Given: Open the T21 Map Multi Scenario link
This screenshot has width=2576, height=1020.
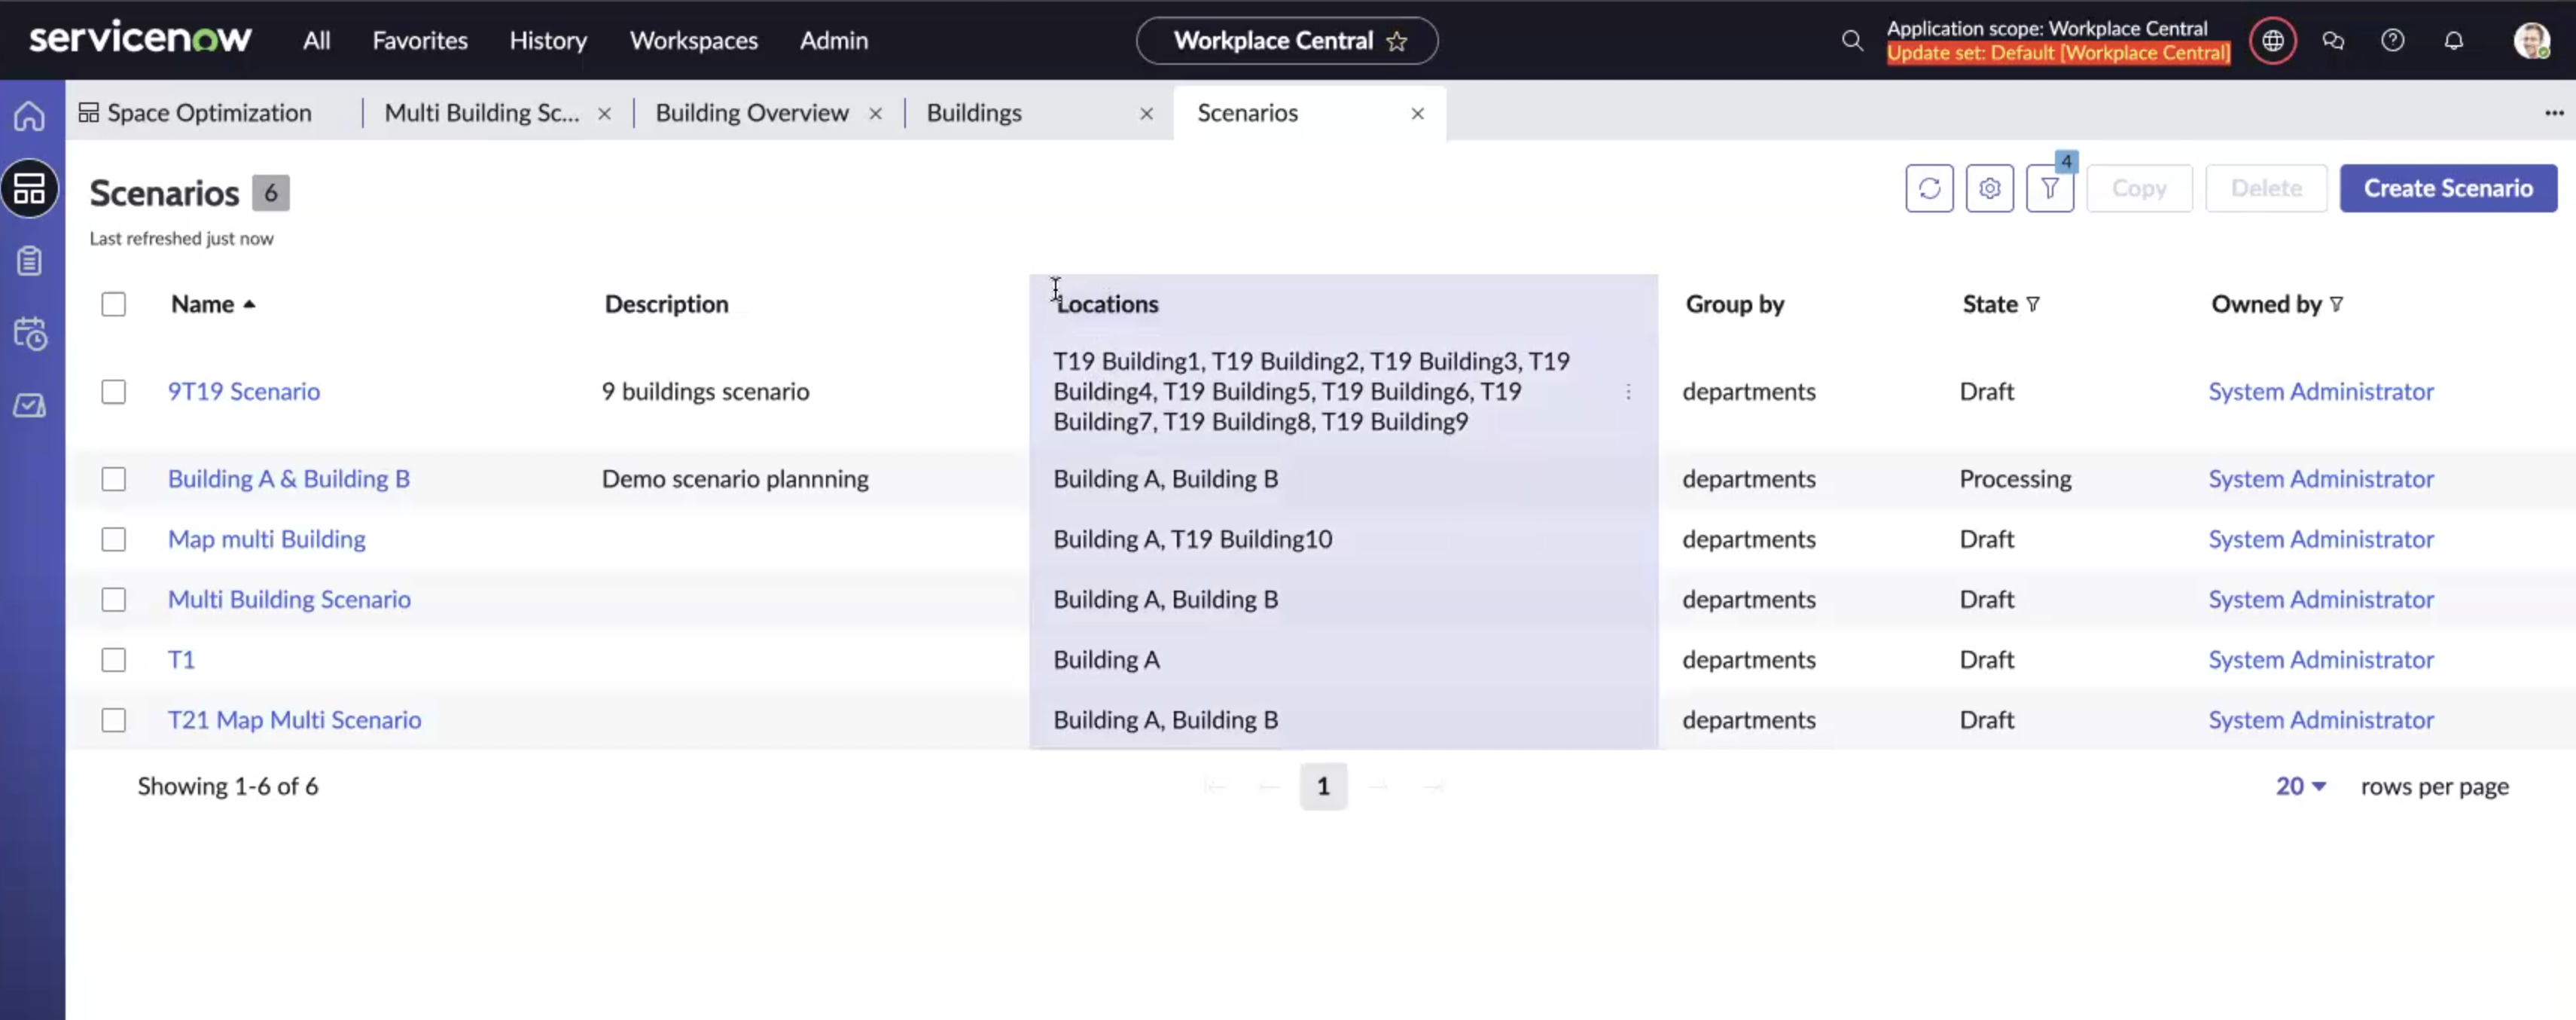Looking at the screenshot, I should [x=294, y=720].
